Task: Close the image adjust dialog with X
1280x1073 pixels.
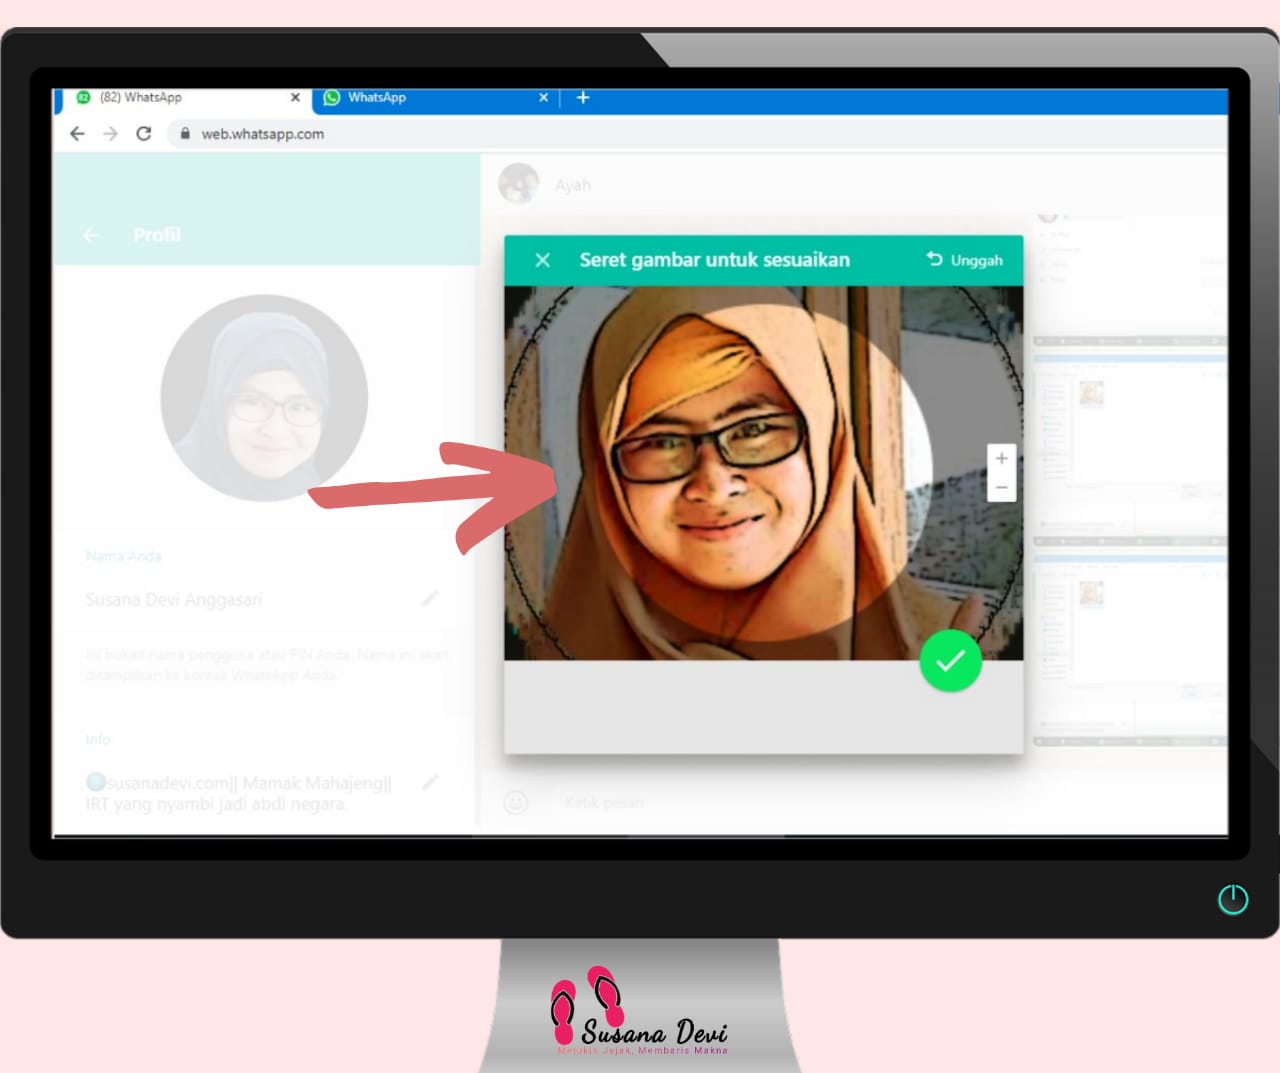Action: click(x=543, y=260)
